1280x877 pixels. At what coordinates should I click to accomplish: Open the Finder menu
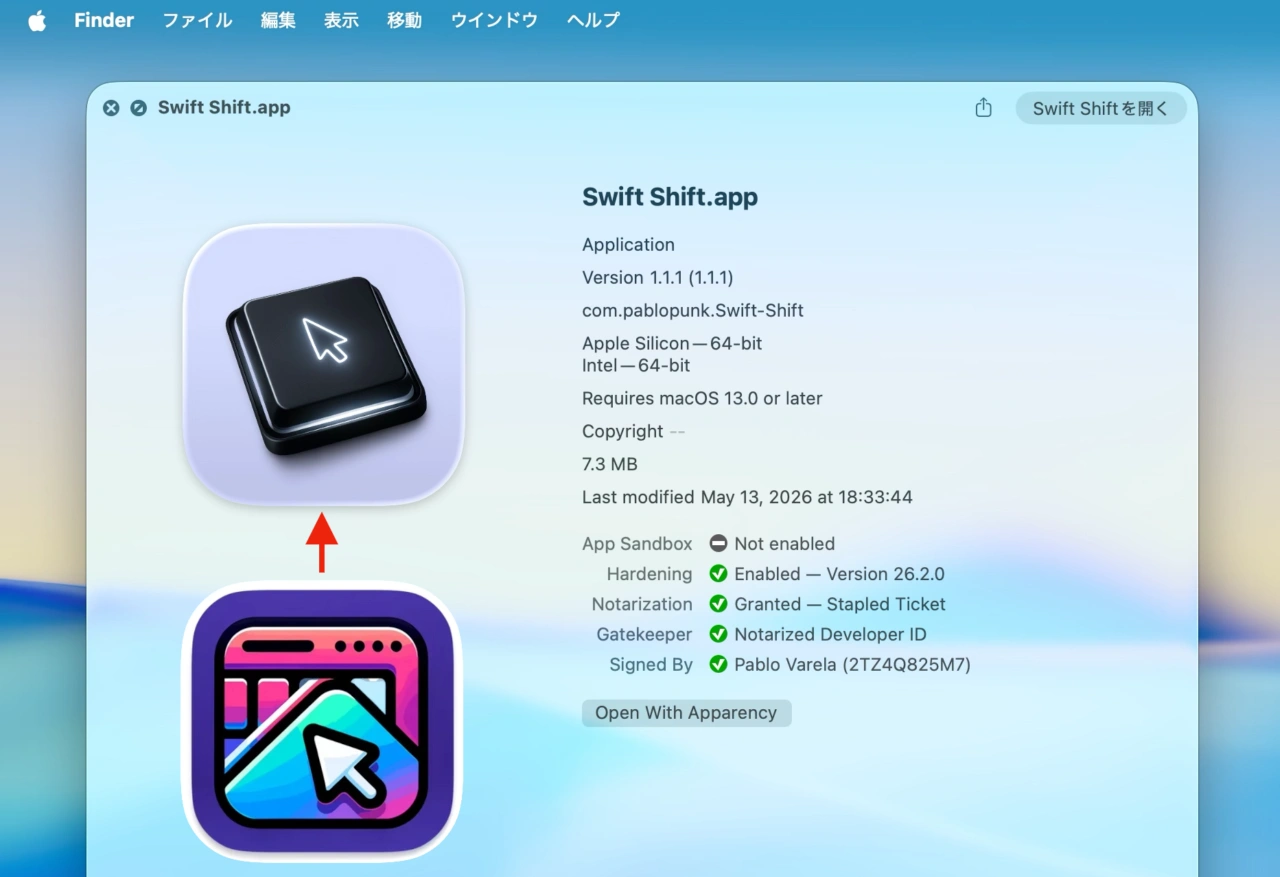point(104,20)
